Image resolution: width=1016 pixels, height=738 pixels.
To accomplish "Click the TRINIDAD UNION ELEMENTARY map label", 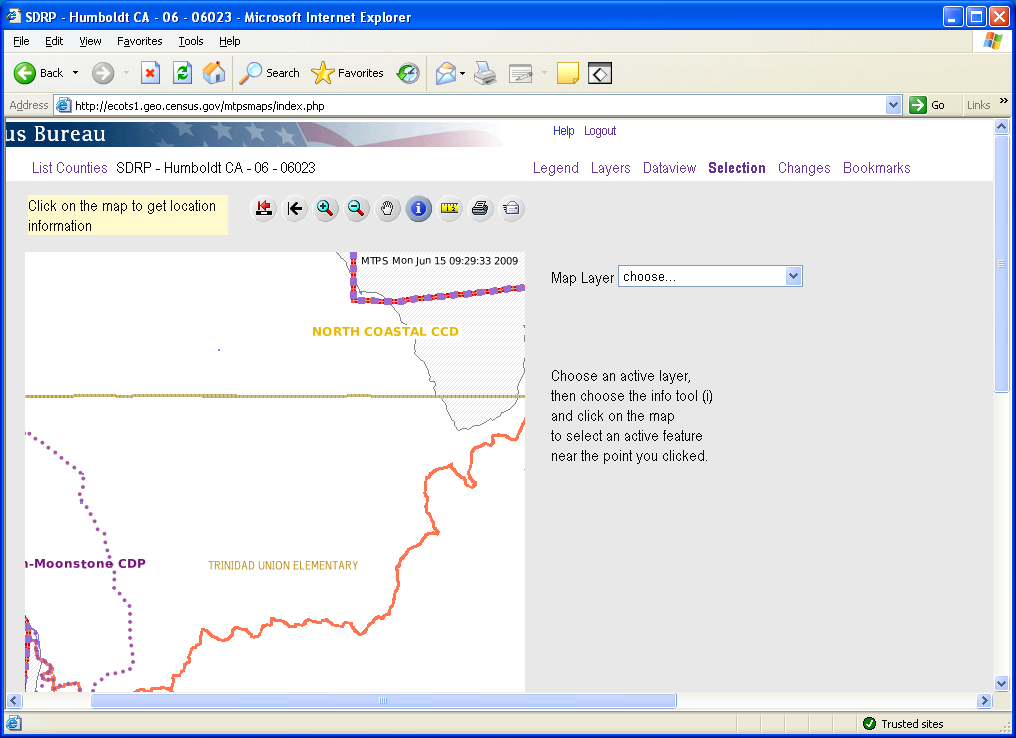I will (283, 565).
